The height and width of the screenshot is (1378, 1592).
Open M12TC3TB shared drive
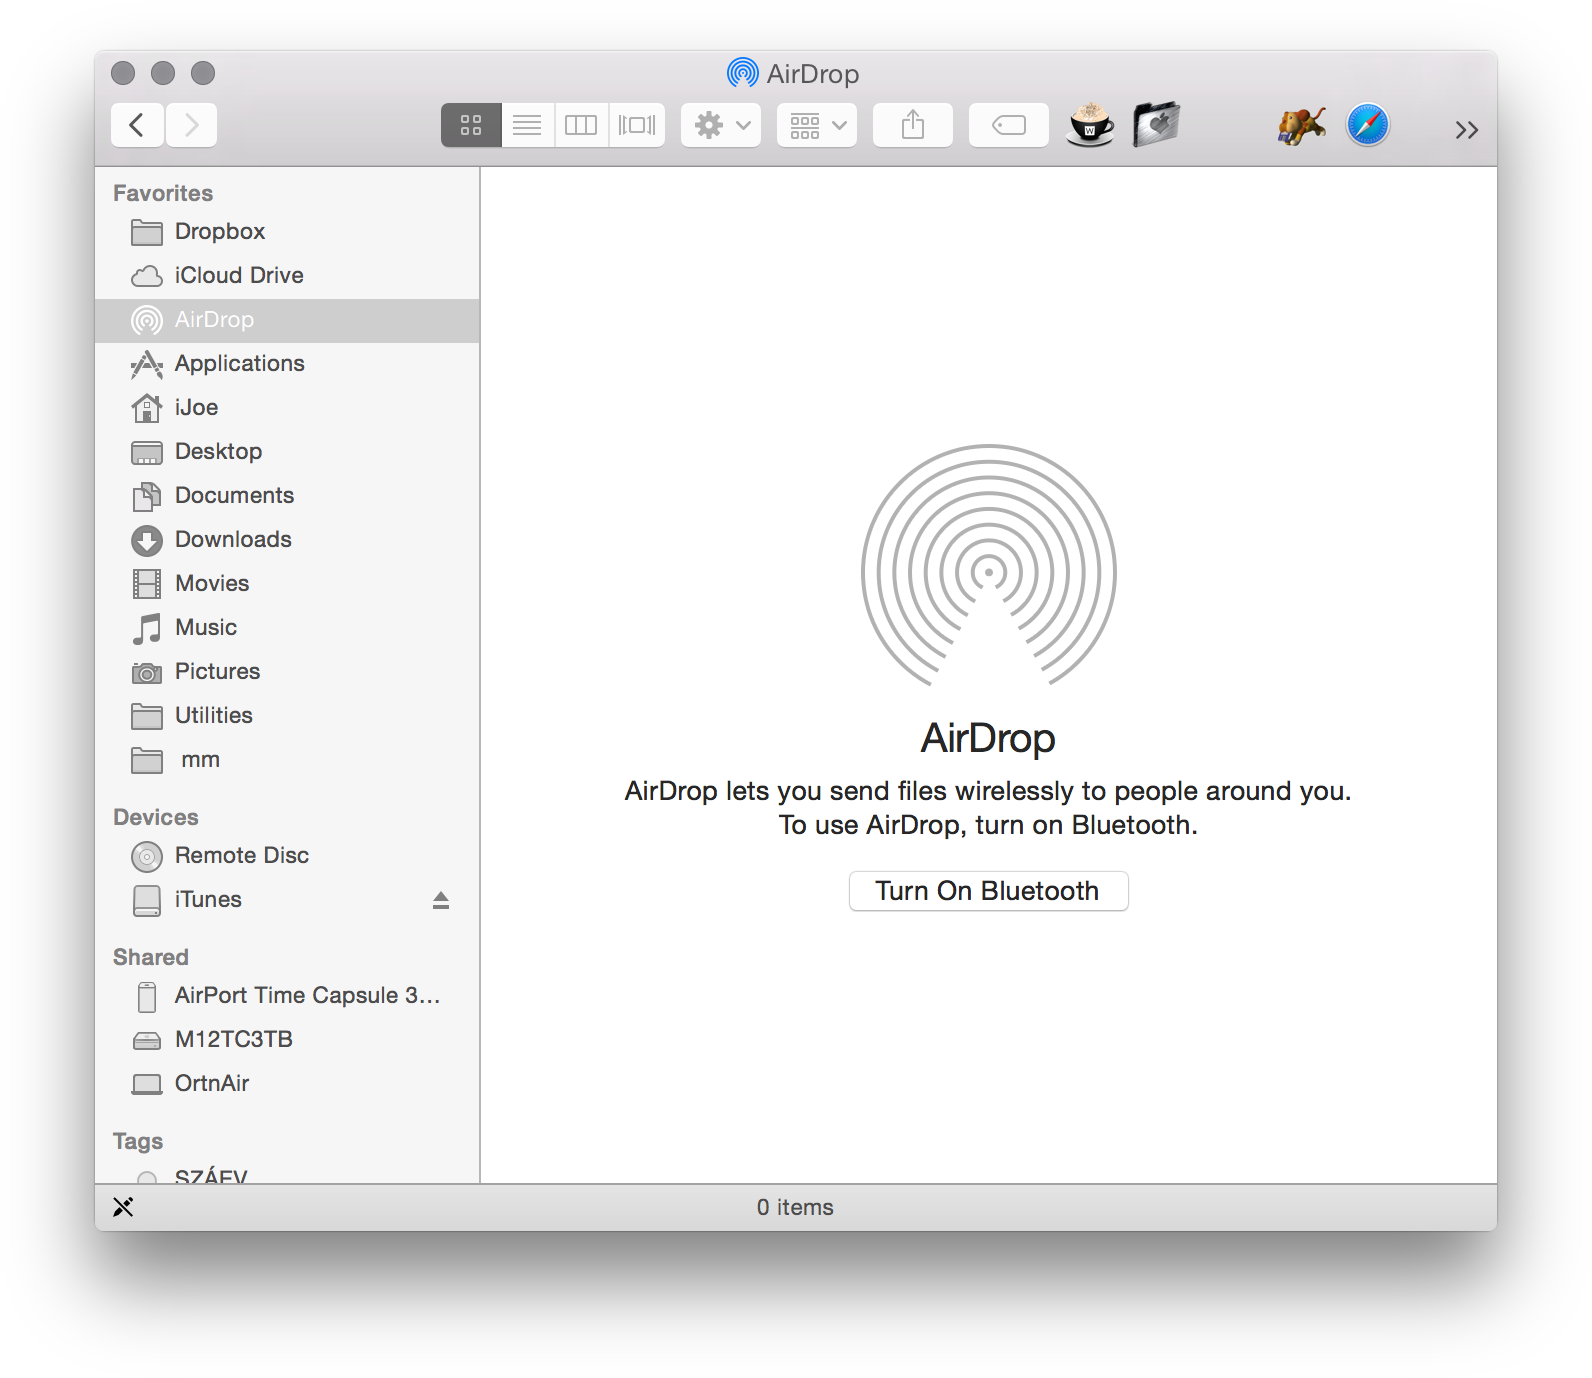[287, 1040]
